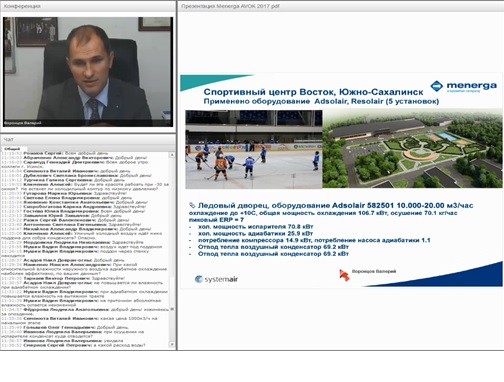This screenshot has width=504, height=382.
Task: Click the hockey rink photo
Action: click(x=254, y=149)
